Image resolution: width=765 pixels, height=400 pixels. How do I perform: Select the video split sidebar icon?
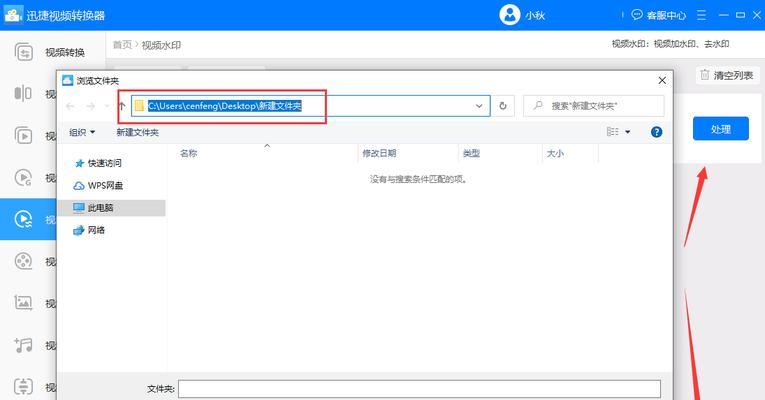(23, 93)
